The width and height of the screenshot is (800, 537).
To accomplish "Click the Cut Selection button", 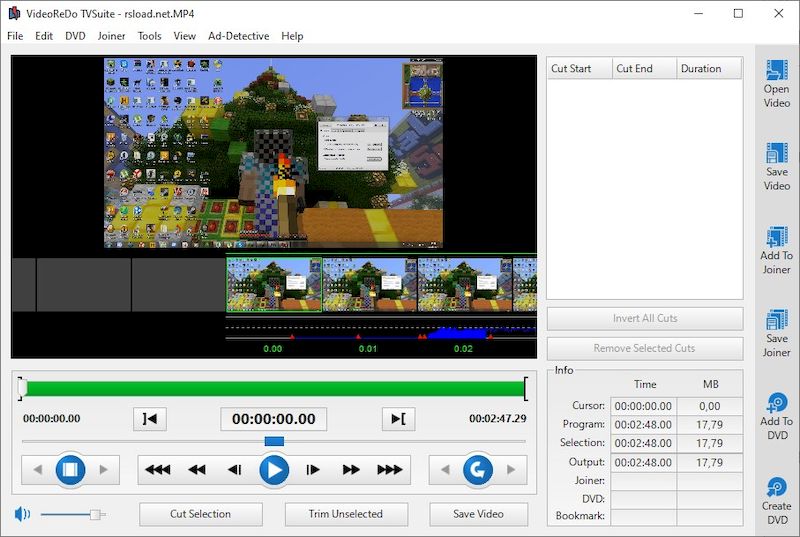I will pyautogui.click(x=201, y=514).
